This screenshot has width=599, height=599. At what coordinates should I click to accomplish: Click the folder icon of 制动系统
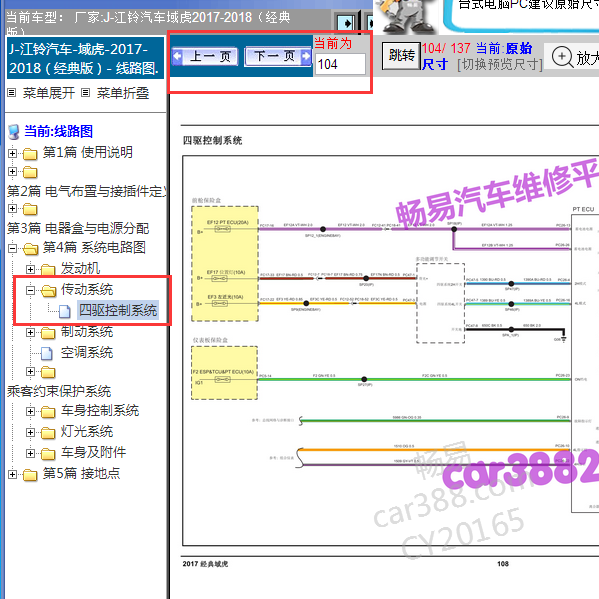click(48, 333)
